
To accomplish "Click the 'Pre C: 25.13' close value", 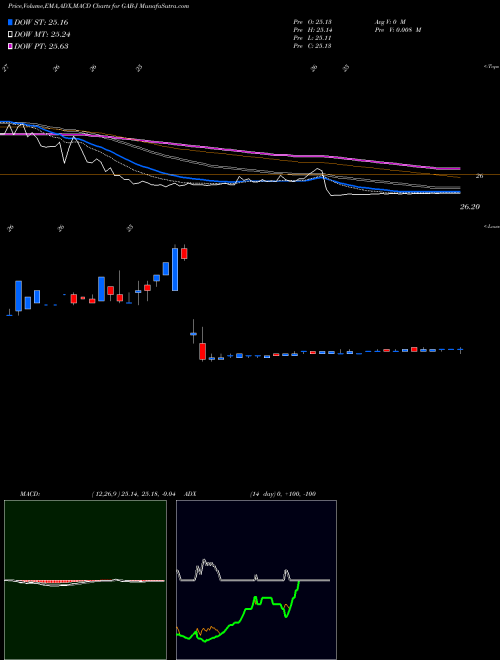I will coord(312,46).
